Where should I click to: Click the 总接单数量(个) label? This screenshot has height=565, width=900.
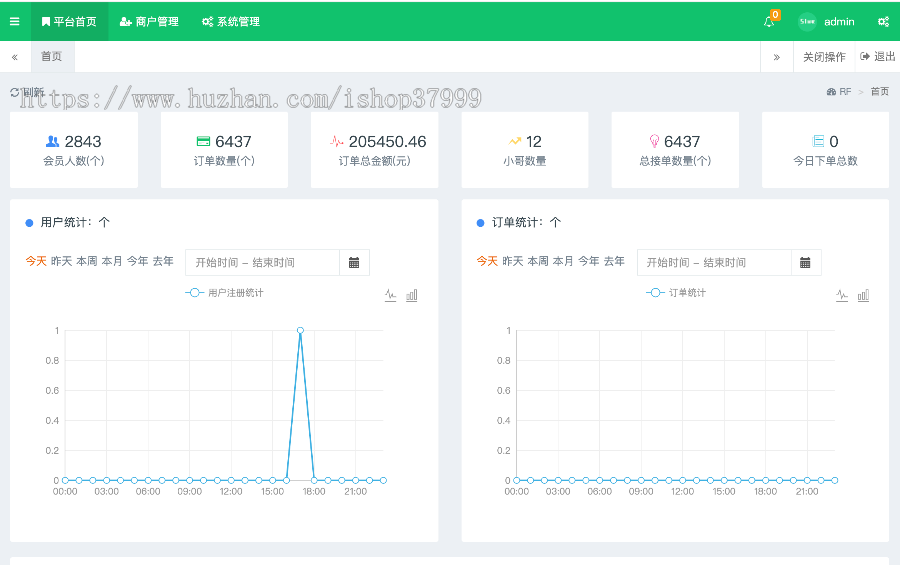pyautogui.click(x=675, y=161)
